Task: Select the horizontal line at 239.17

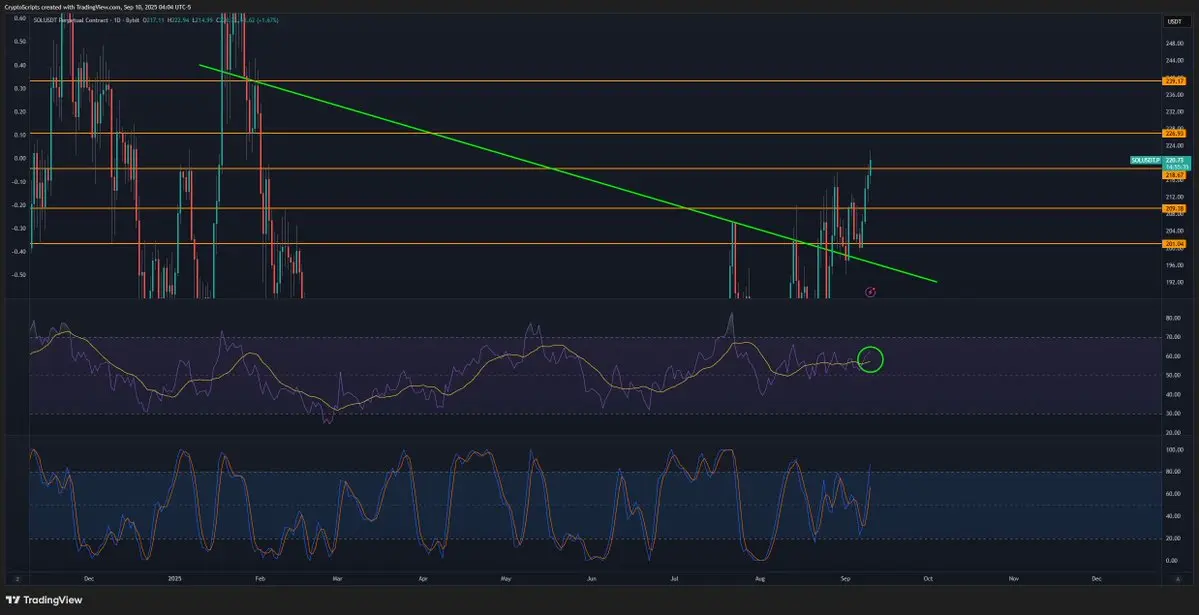Action: (x=595, y=80)
